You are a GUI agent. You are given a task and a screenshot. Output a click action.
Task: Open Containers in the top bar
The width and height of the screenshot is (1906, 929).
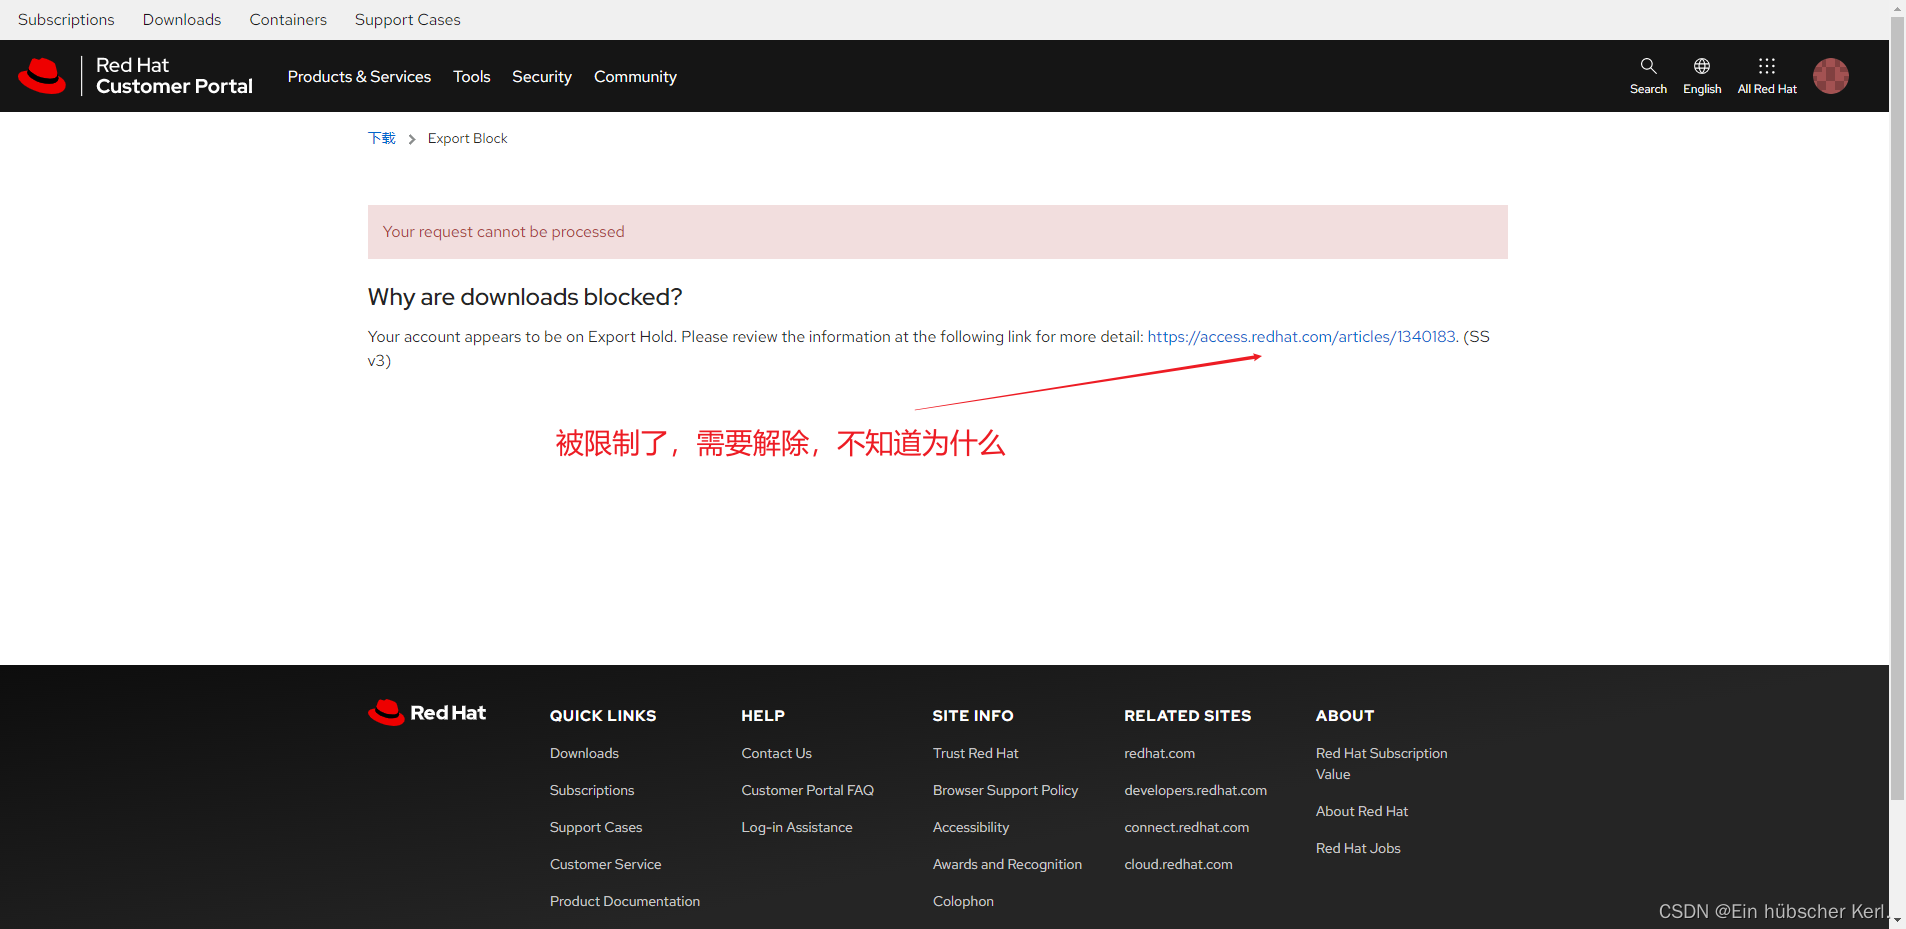tap(288, 20)
